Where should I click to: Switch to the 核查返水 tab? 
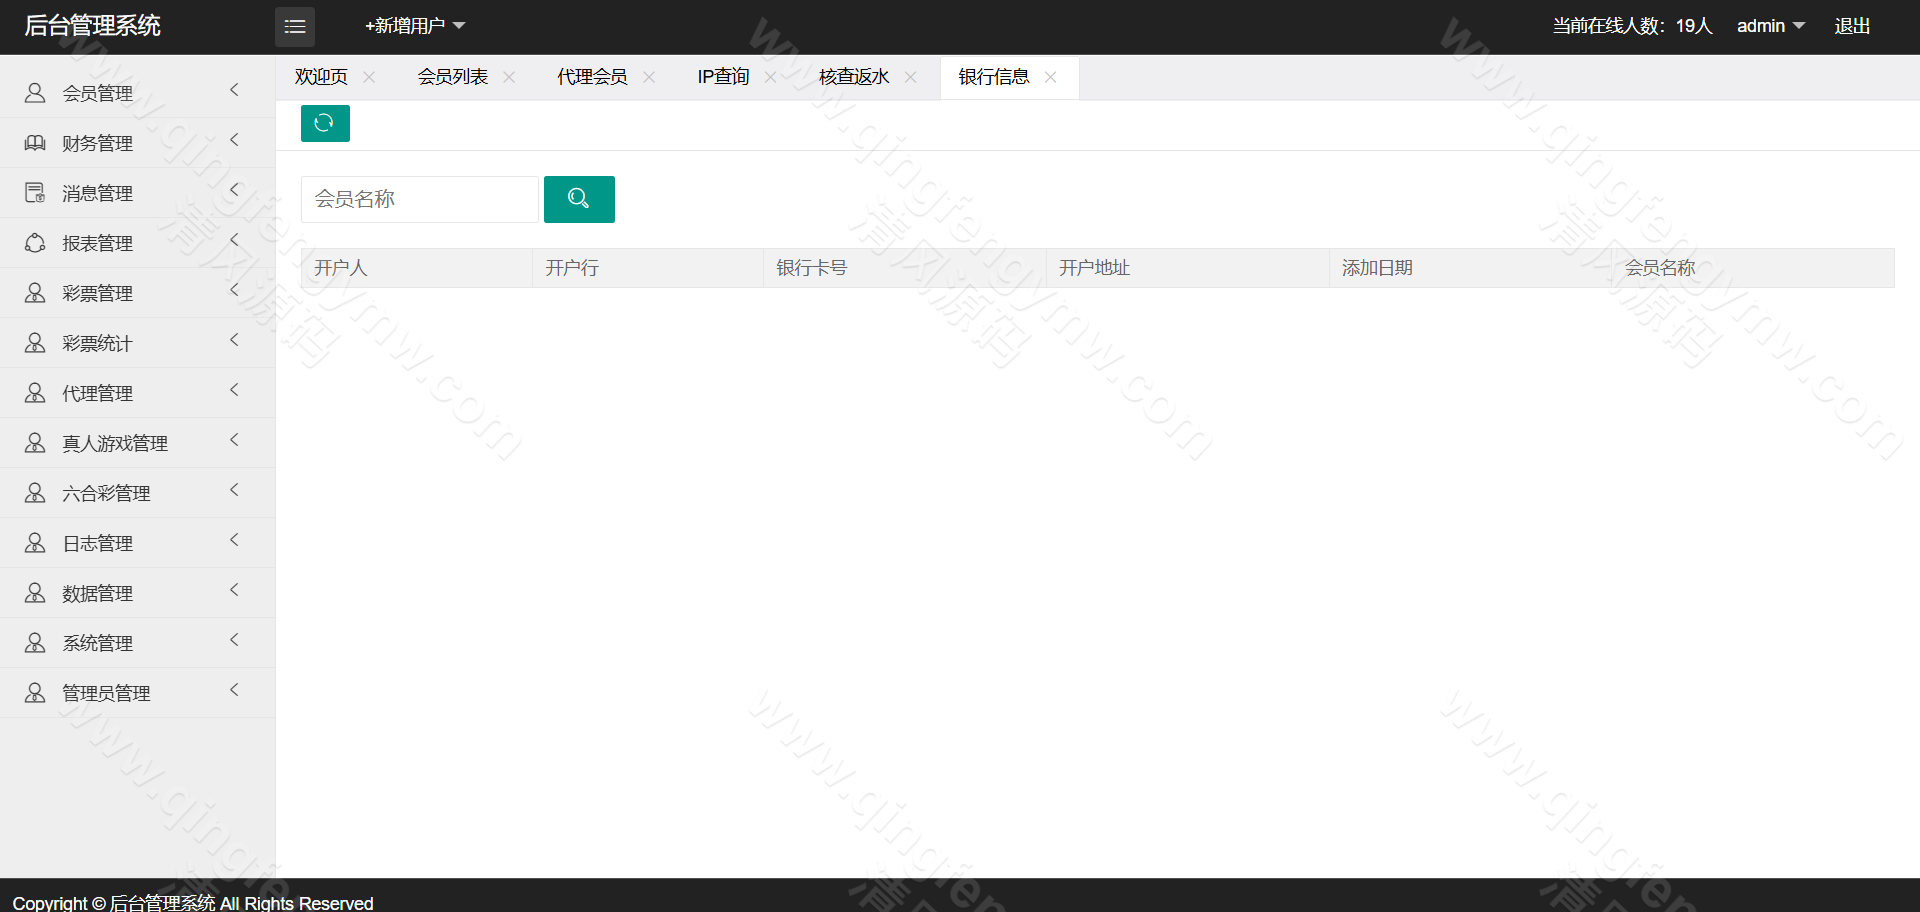point(854,77)
